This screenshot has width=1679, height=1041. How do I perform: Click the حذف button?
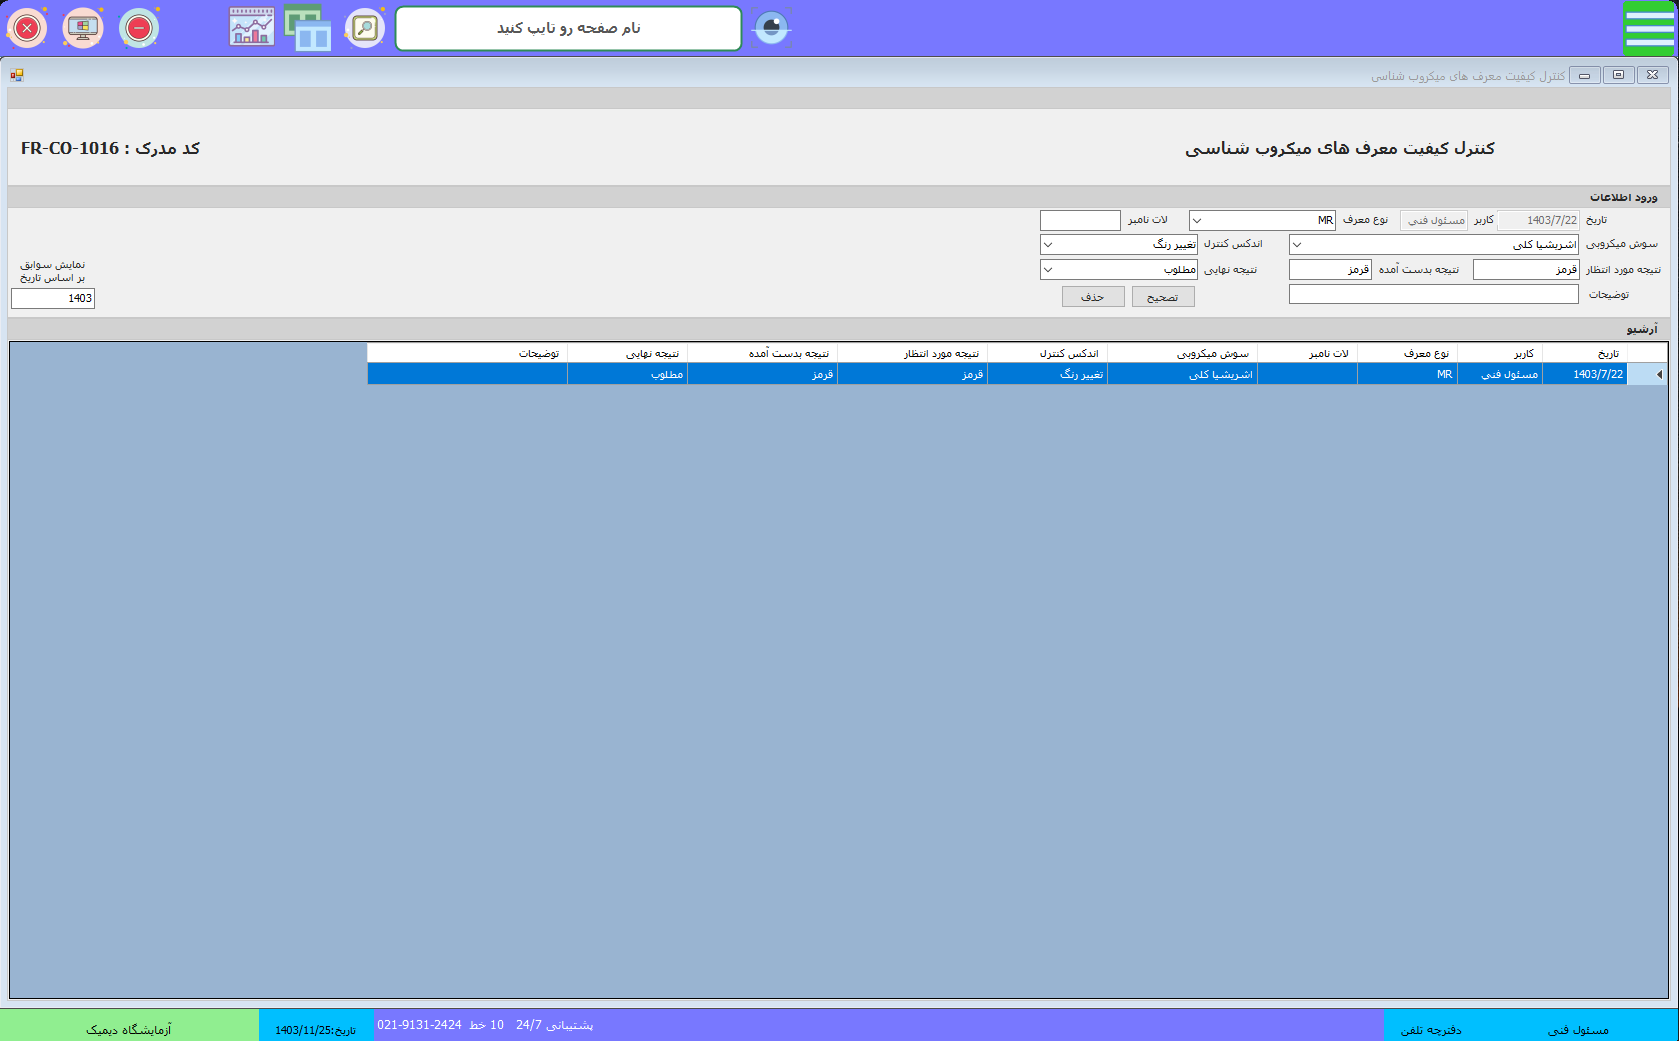[1092, 297]
